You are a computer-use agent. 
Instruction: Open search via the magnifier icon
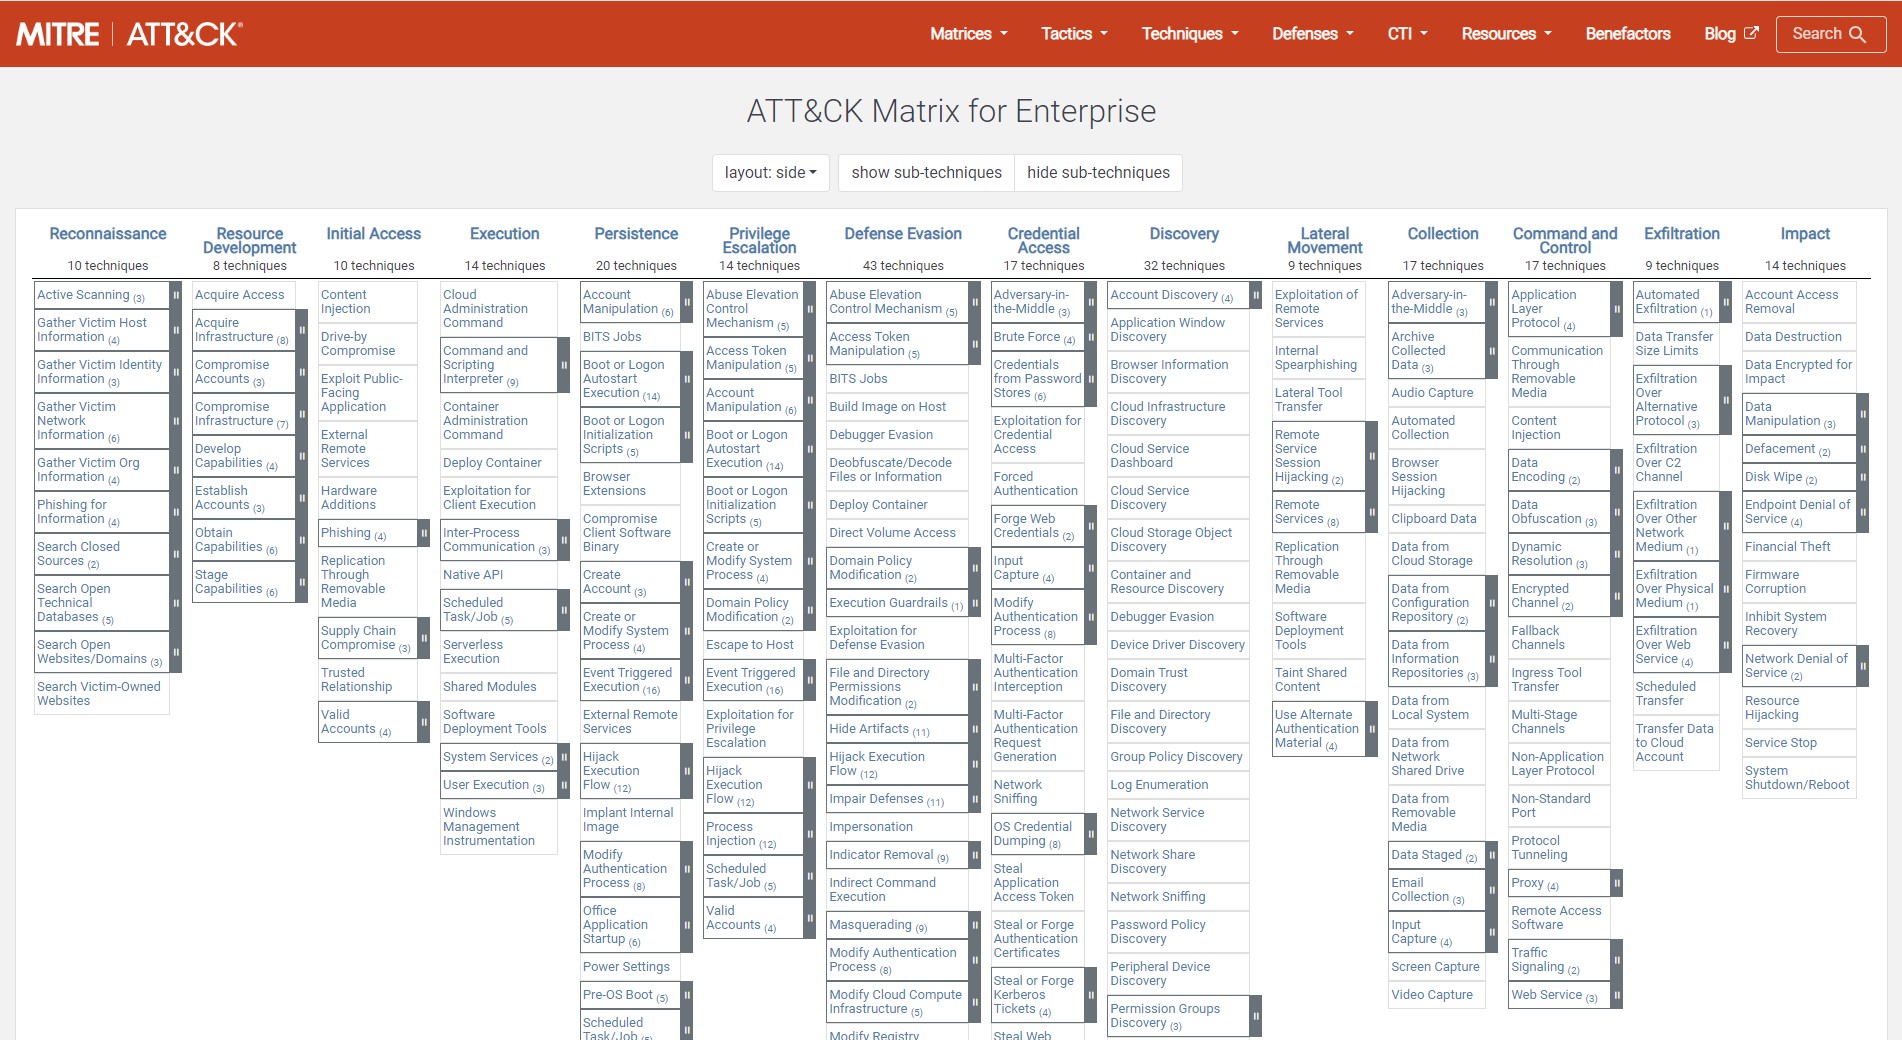point(1857,33)
